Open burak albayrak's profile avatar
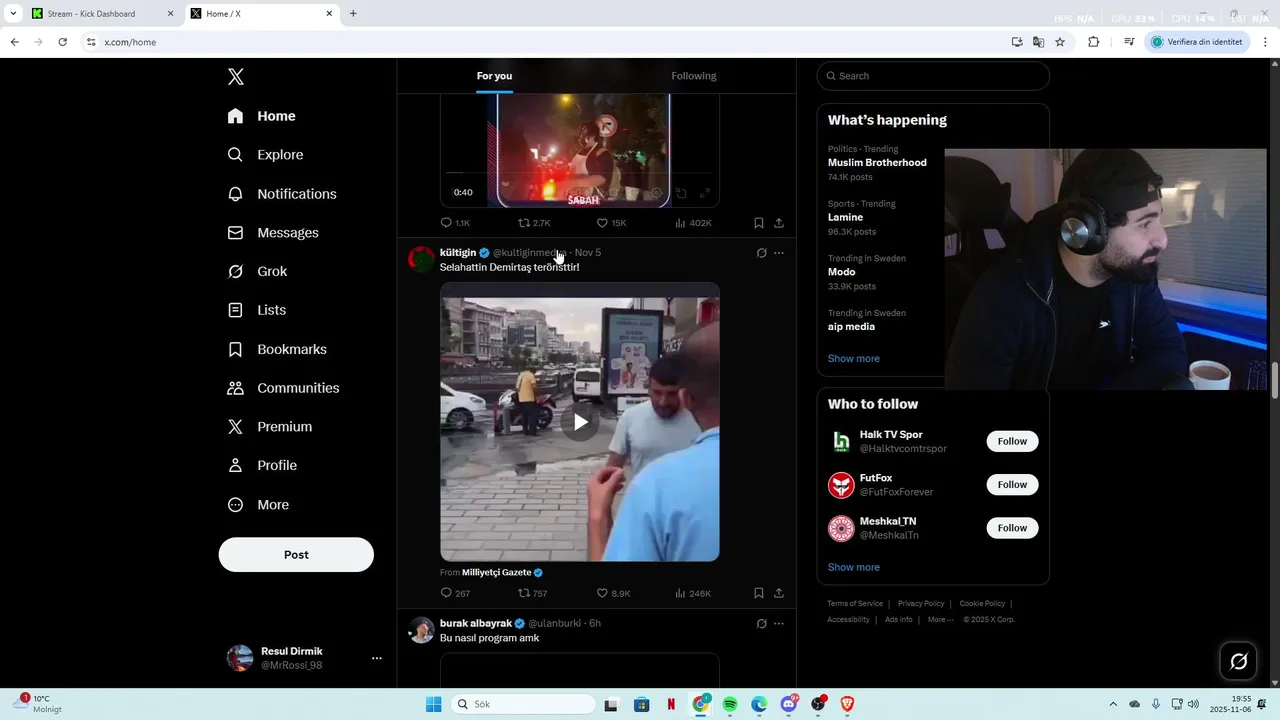 coord(421,630)
